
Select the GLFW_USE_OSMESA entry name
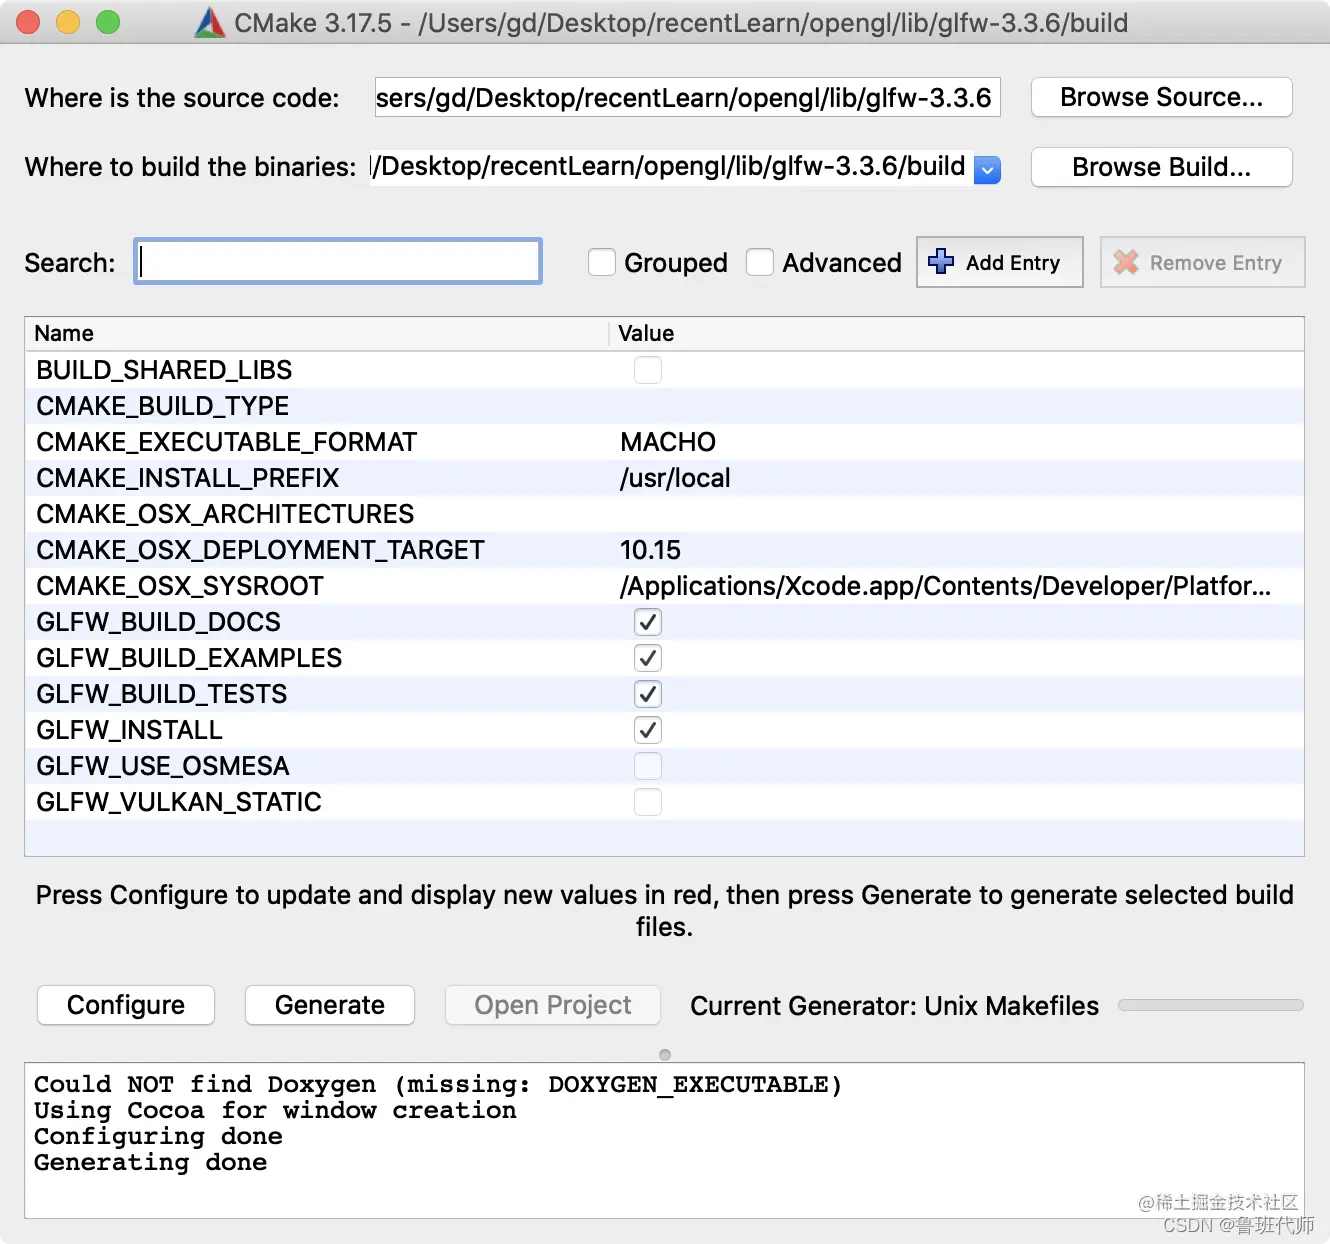pos(163,766)
